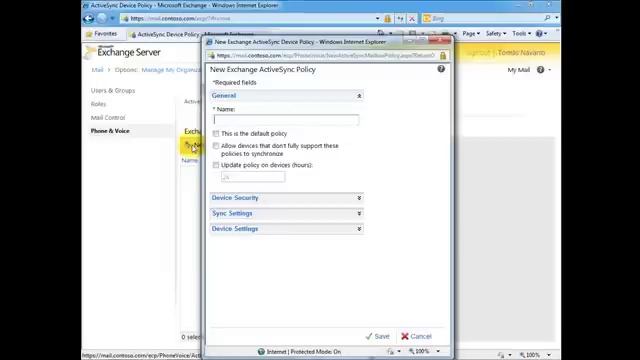640x360 pixels.
Task: Open the Tools menu in command bar
Action: [521, 33]
